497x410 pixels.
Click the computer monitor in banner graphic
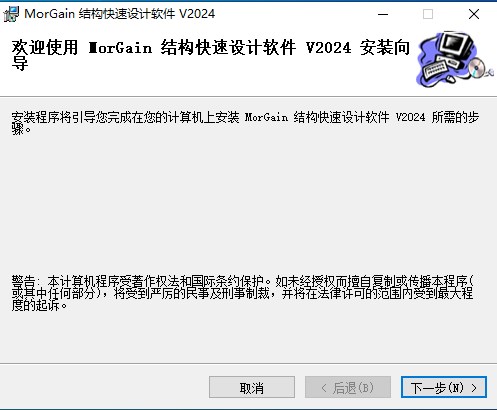point(456,46)
